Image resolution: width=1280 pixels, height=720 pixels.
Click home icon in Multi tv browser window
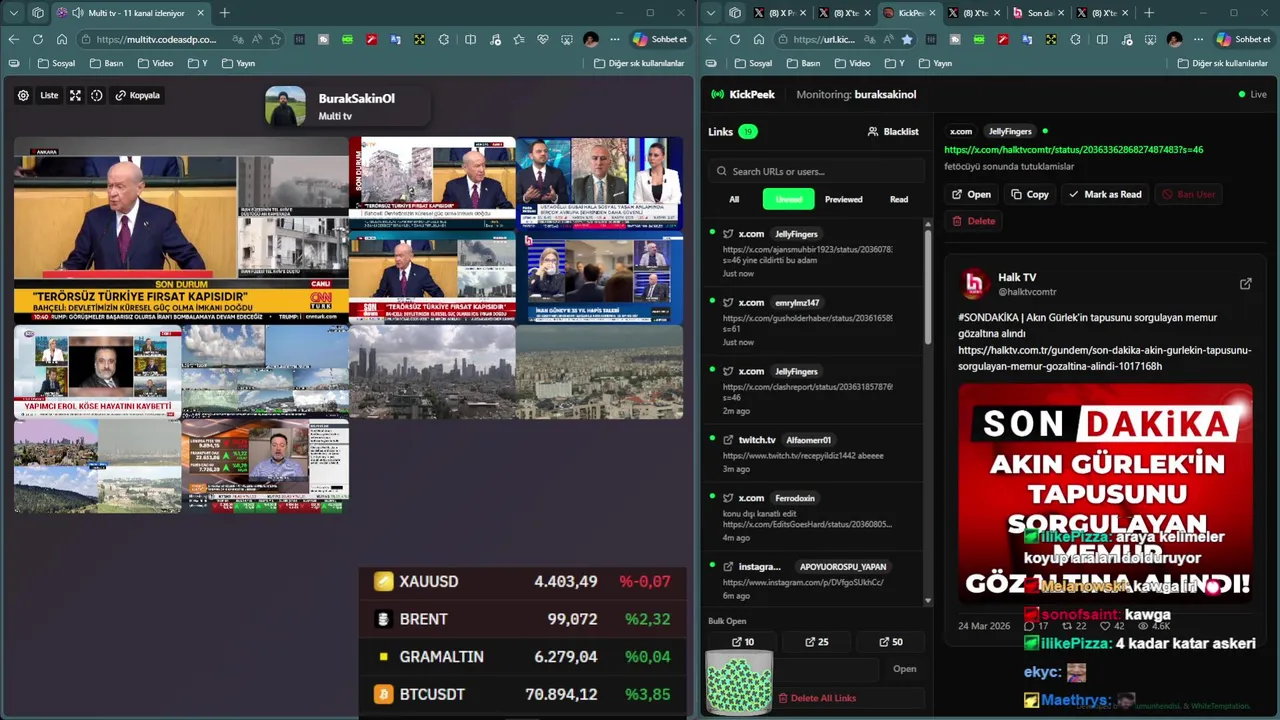pyautogui.click(x=62, y=39)
